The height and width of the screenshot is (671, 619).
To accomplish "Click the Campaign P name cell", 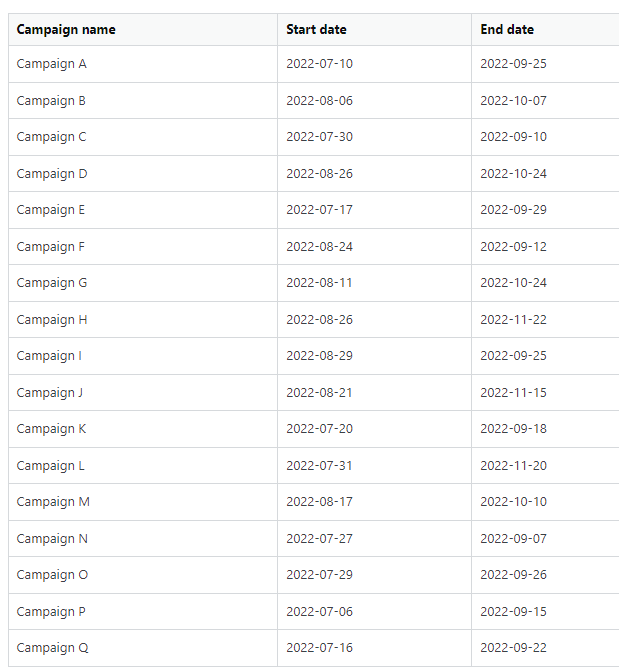I will pyautogui.click(x=52, y=611).
